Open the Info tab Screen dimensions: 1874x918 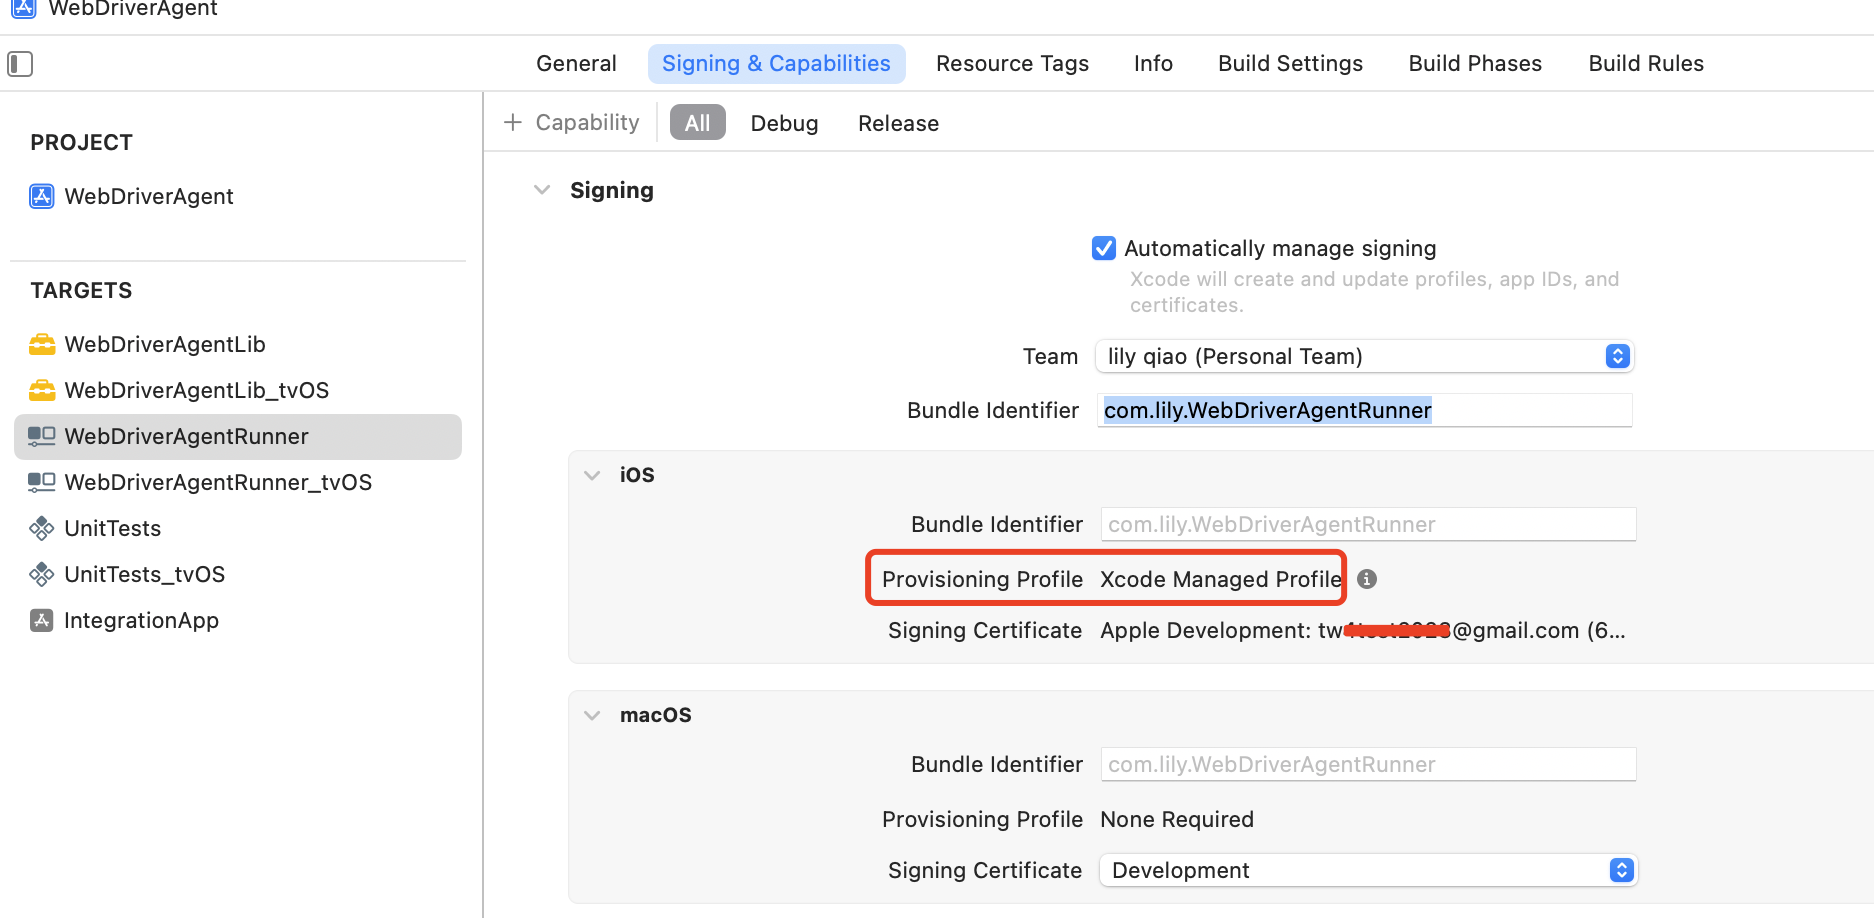[1153, 64]
